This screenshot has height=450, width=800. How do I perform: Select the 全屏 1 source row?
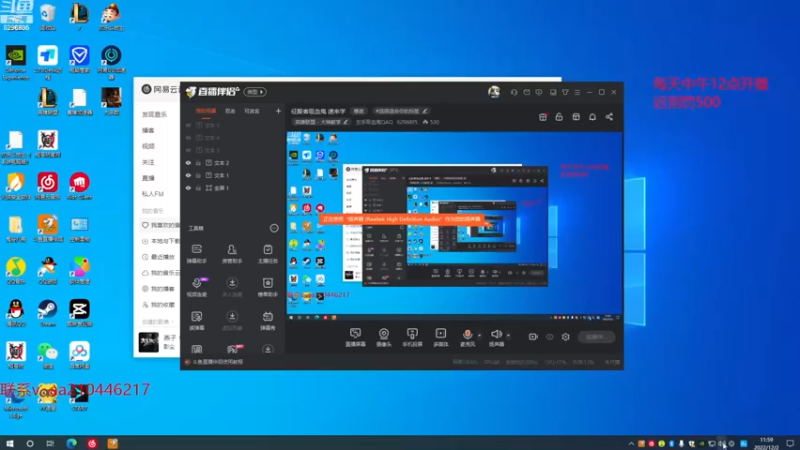tap(232, 188)
